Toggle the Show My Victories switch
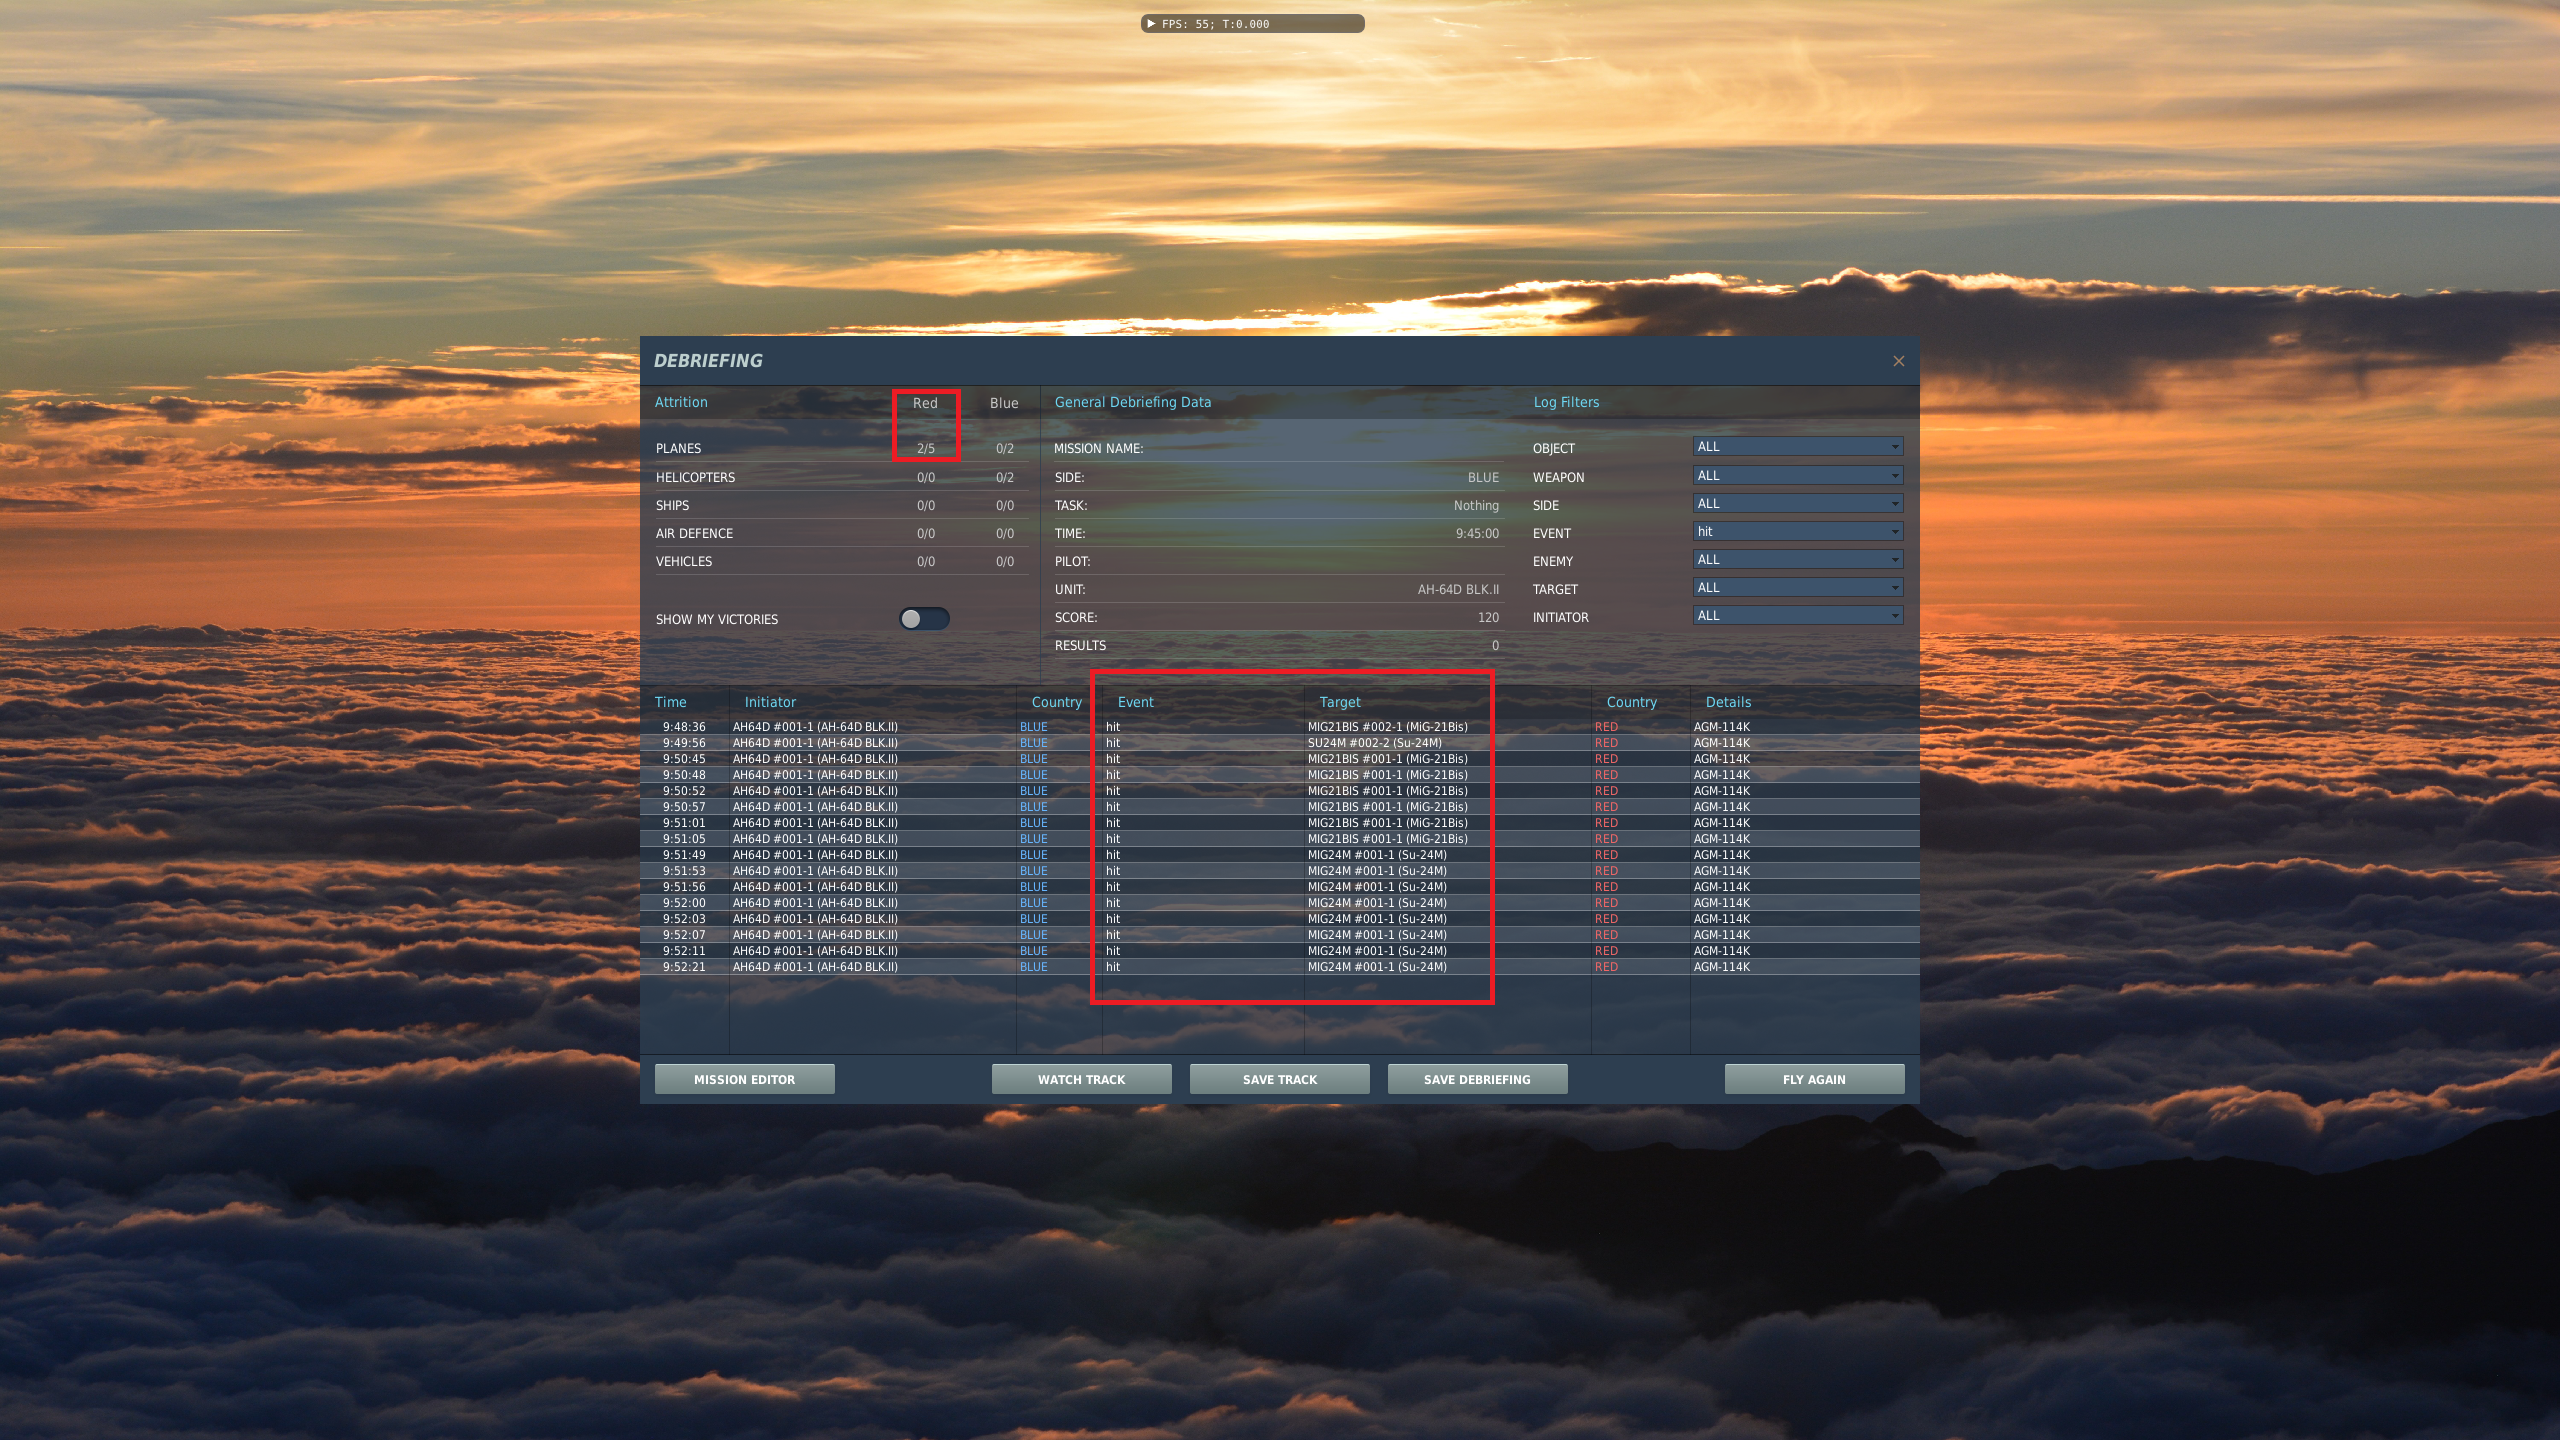 click(924, 619)
